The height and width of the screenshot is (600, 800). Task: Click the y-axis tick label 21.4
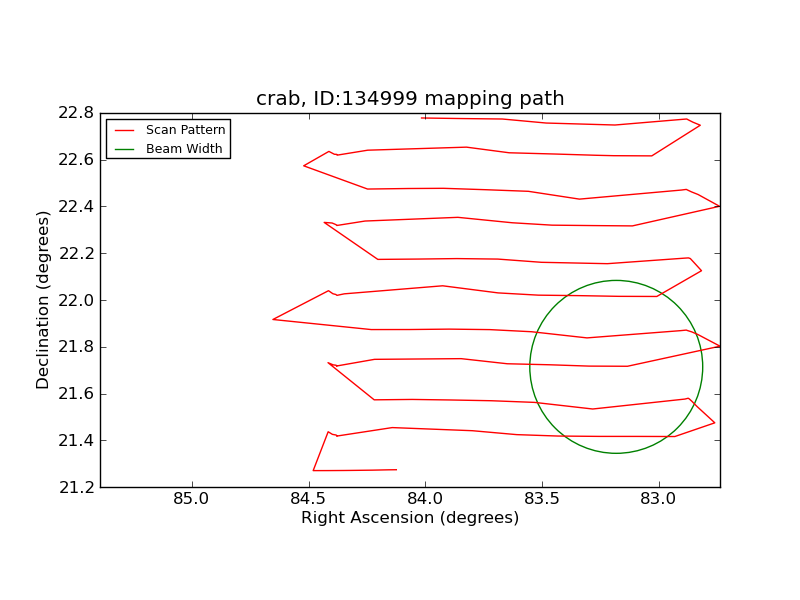pos(76,440)
